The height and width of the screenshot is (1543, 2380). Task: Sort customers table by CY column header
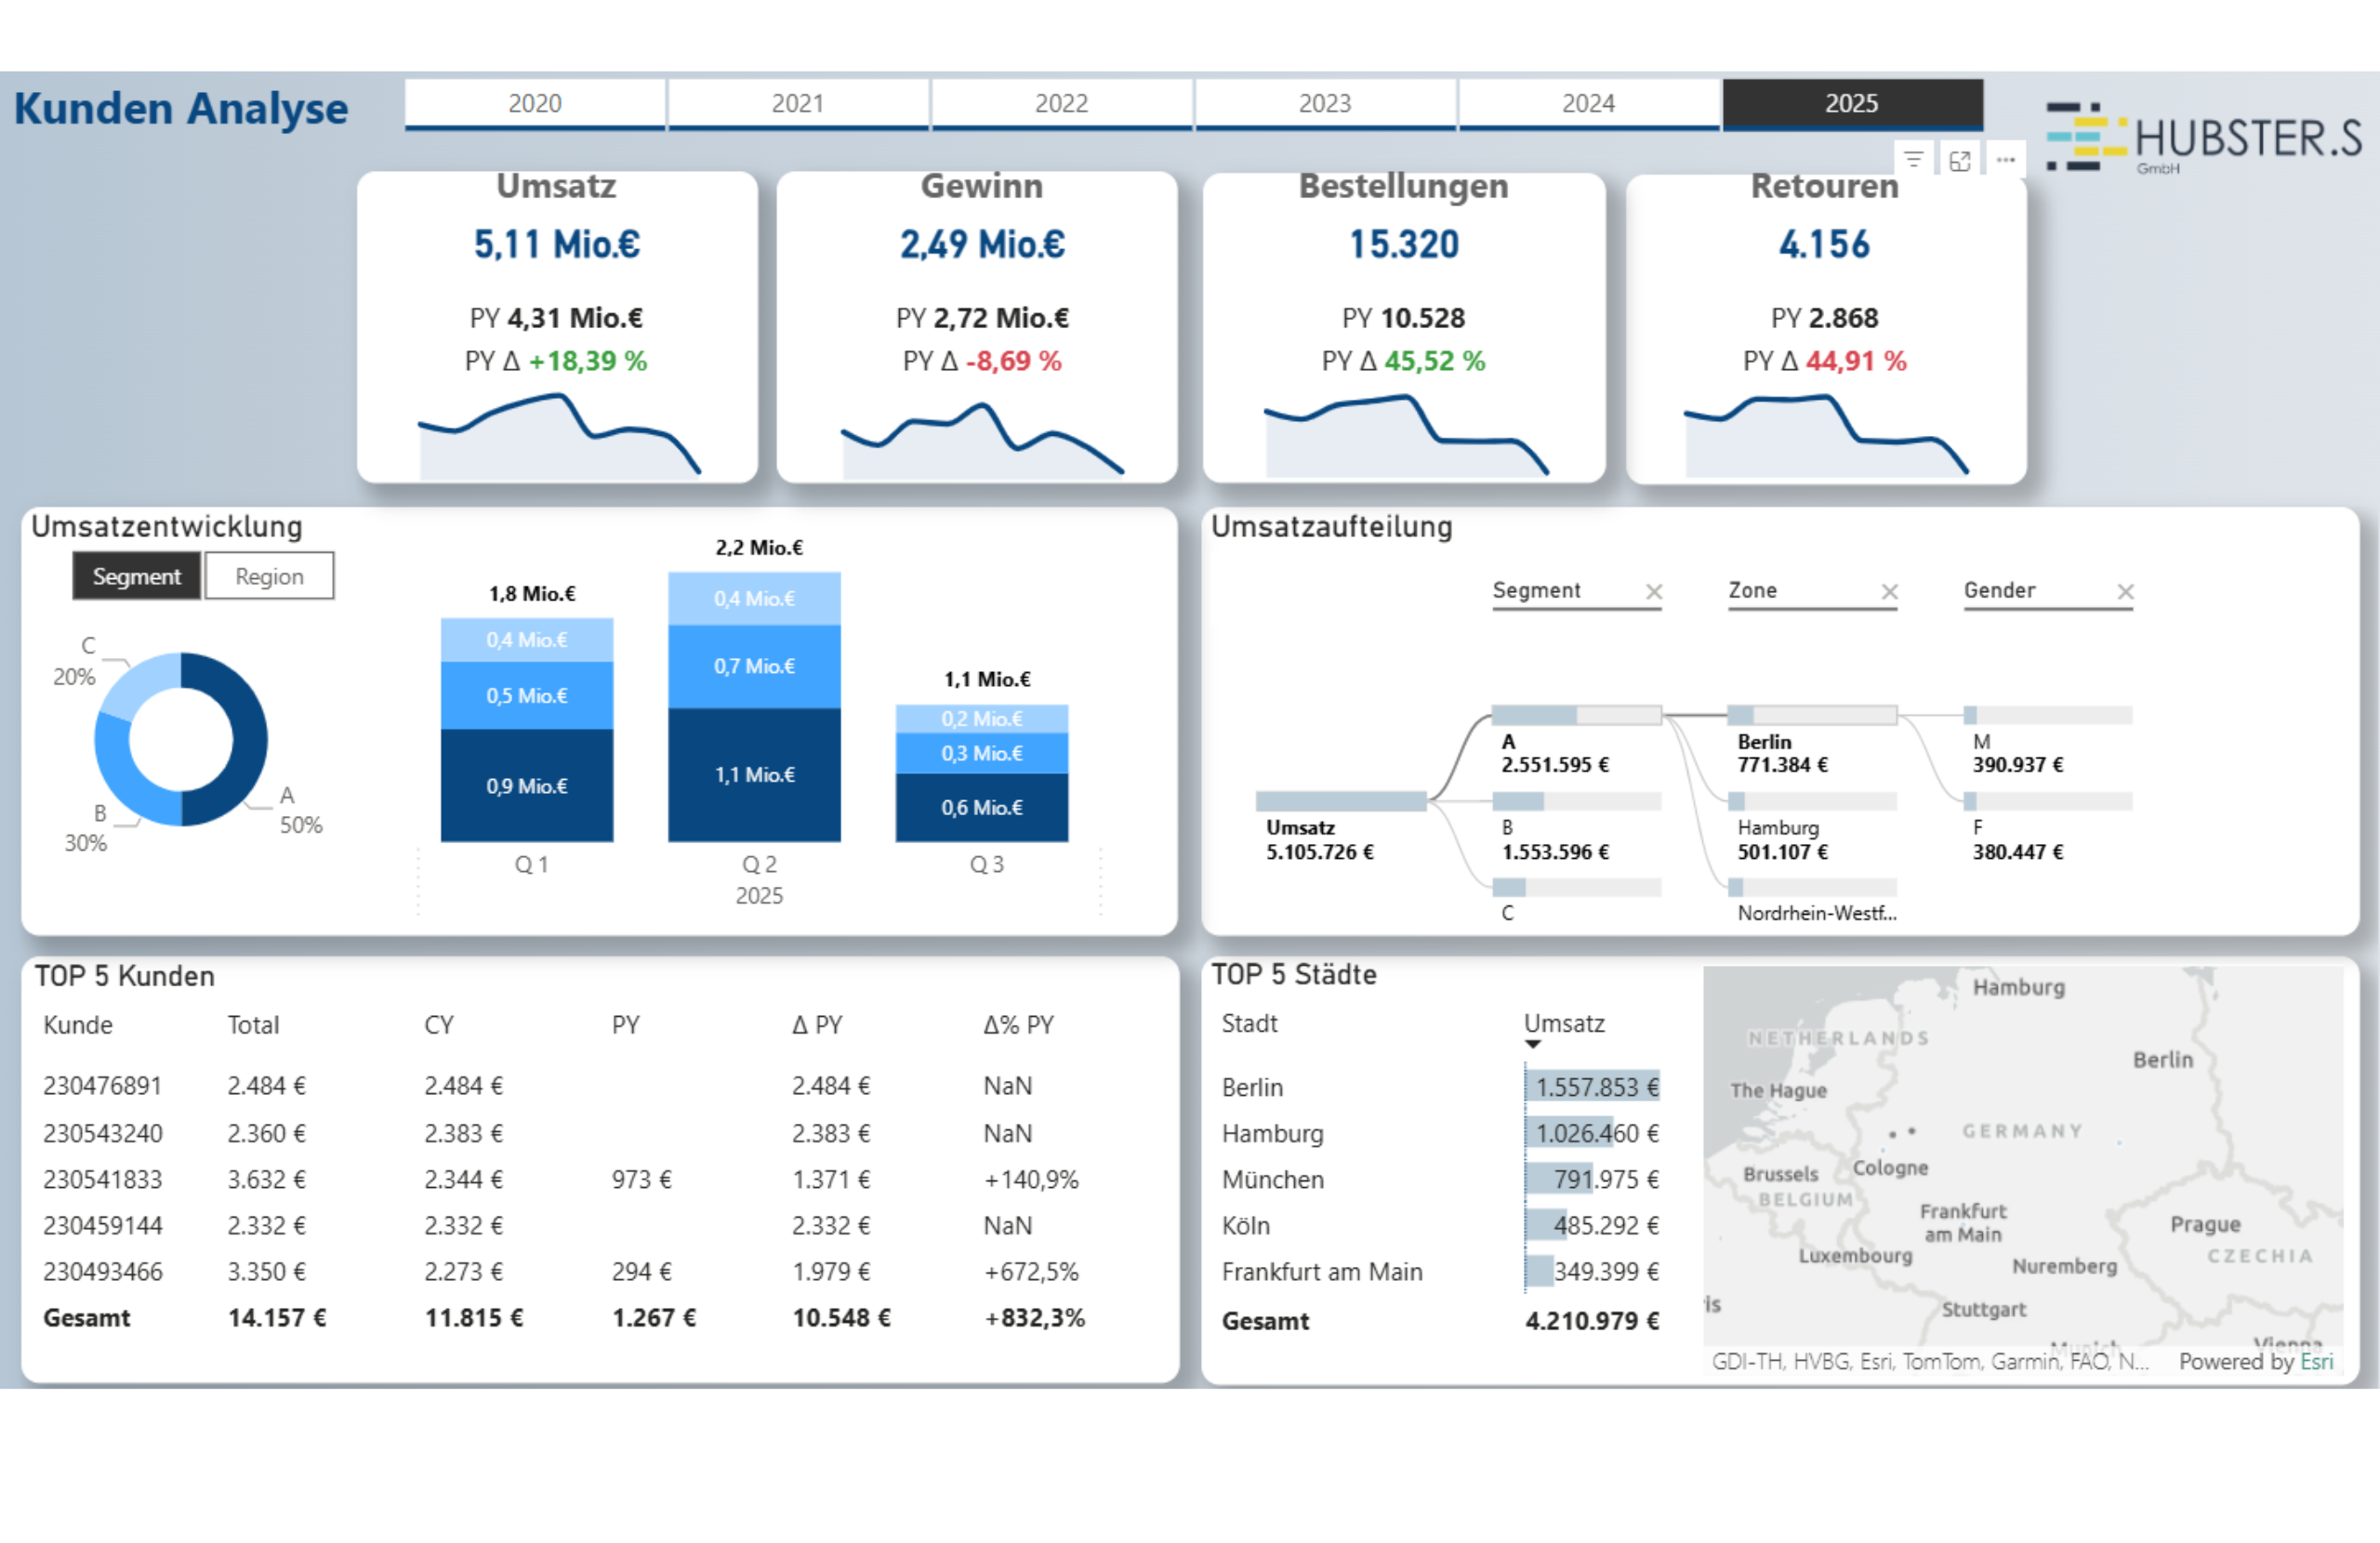(x=438, y=1025)
